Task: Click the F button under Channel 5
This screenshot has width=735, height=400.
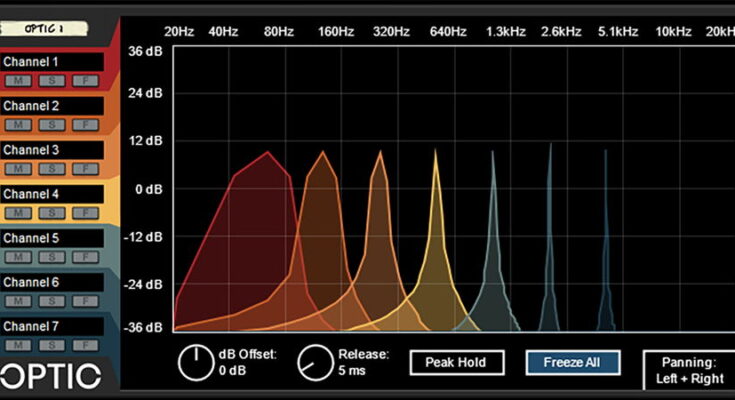Action: [86, 257]
